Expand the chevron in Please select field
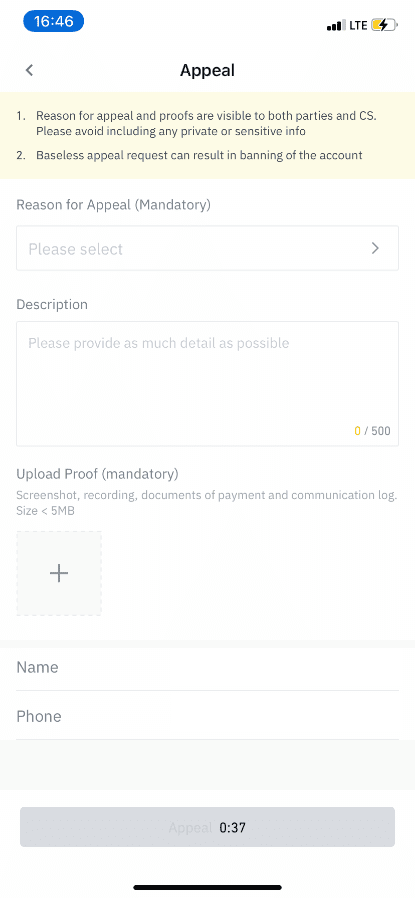This screenshot has height=898, width=415. click(x=375, y=248)
